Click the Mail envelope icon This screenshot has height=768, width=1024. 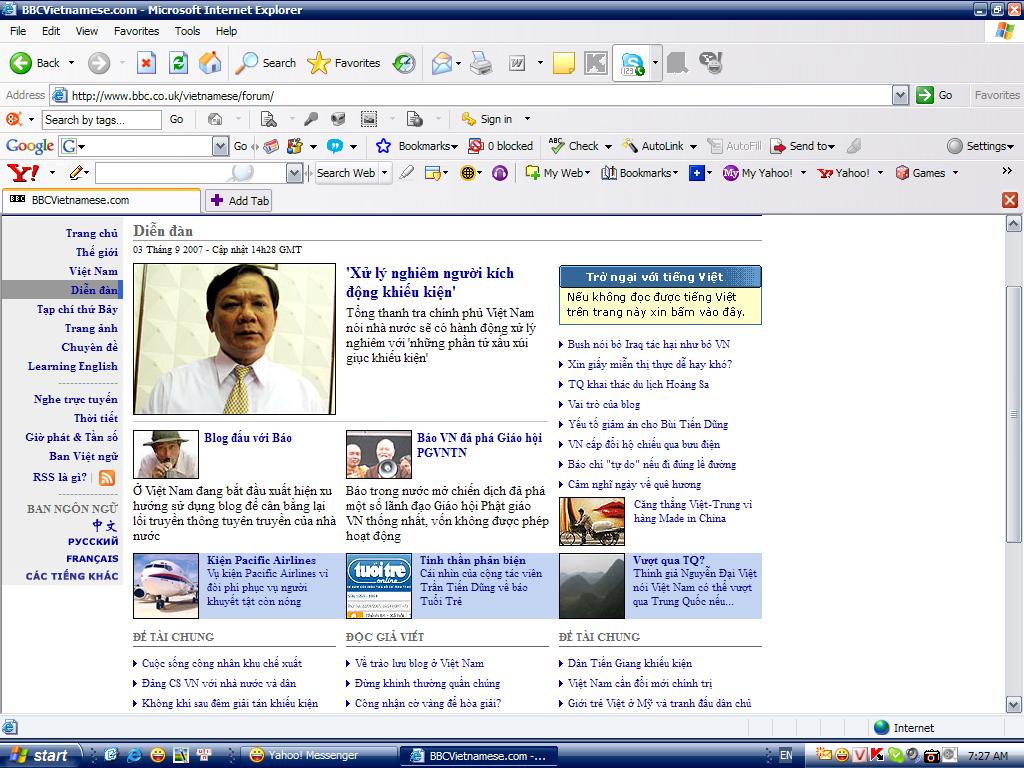[441, 63]
